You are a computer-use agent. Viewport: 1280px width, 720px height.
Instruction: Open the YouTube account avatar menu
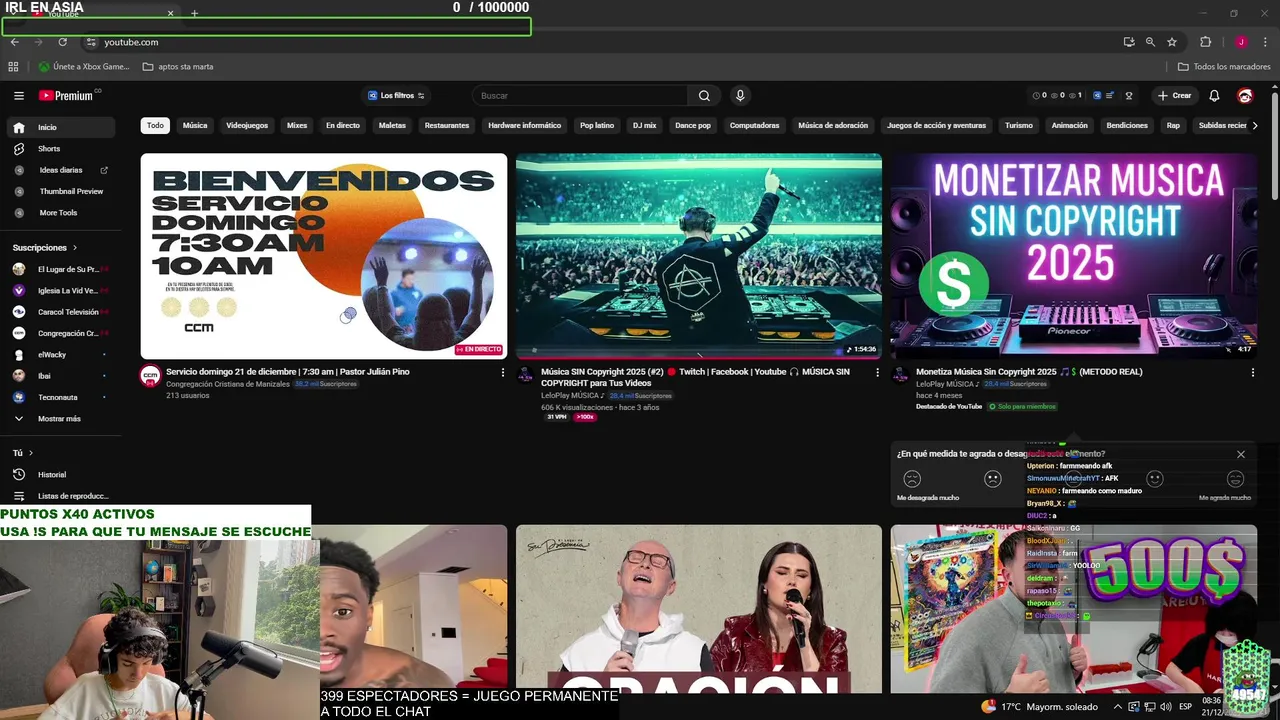tap(1245, 96)
